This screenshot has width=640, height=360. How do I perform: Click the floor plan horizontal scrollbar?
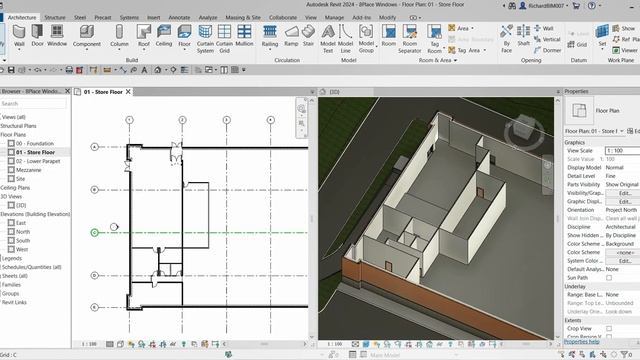[x=264, y=344]
